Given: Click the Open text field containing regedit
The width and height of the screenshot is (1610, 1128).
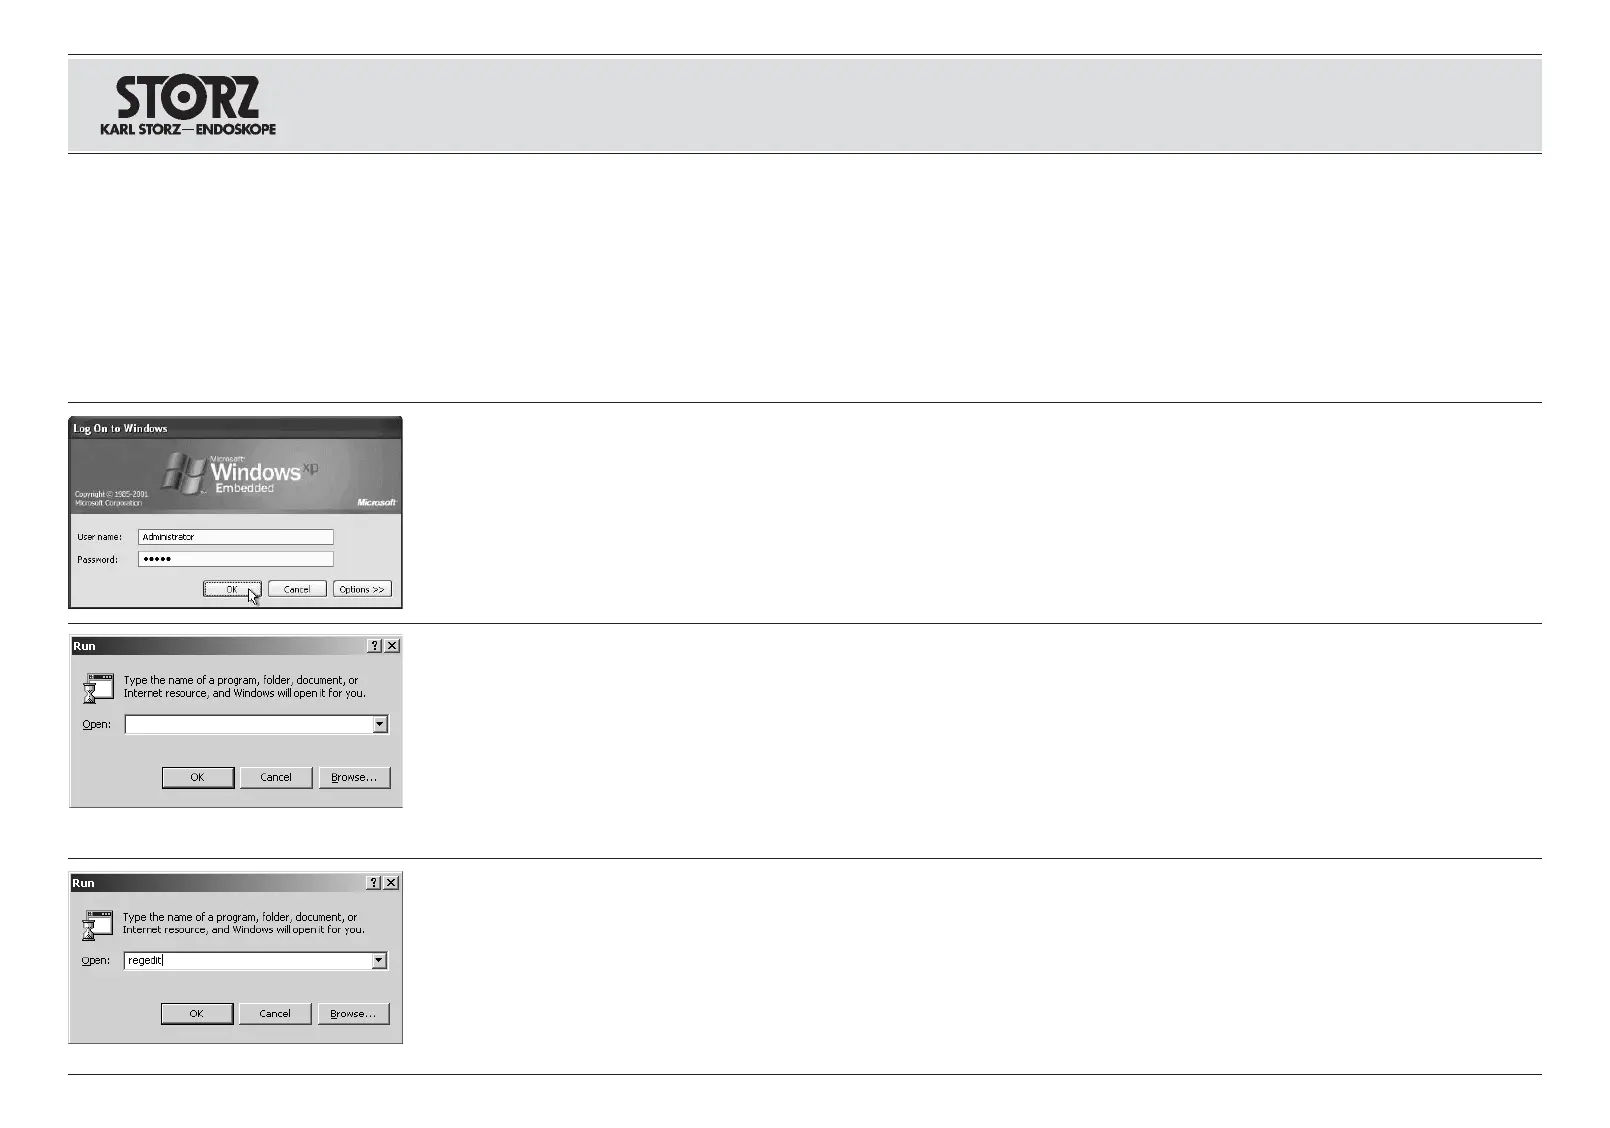Looking at the screenshot, I should click(247, 961).
